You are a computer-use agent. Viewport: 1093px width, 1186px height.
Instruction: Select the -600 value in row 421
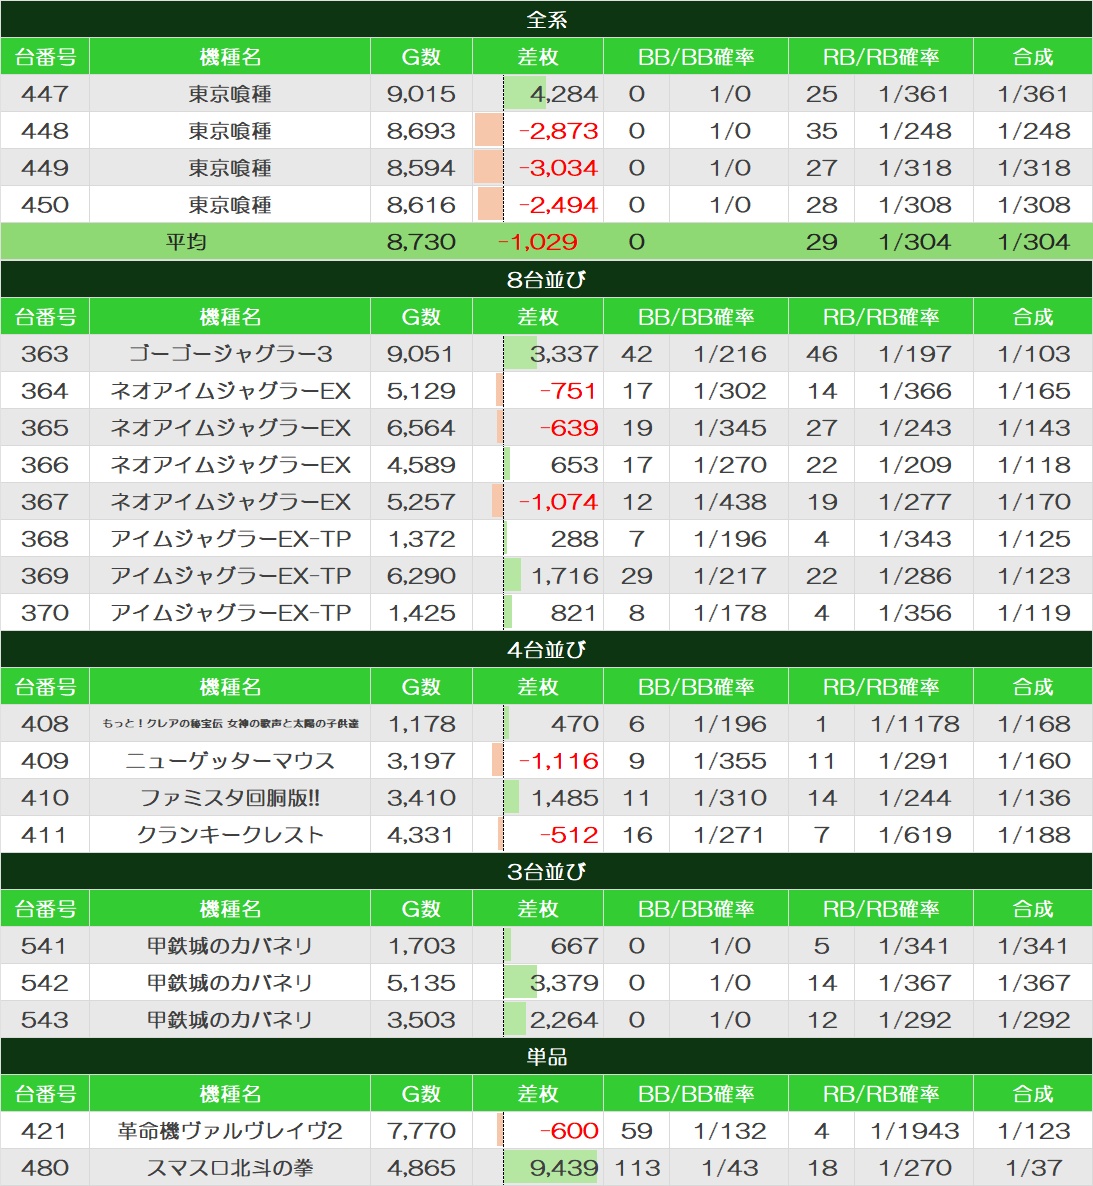[569, 1131]
